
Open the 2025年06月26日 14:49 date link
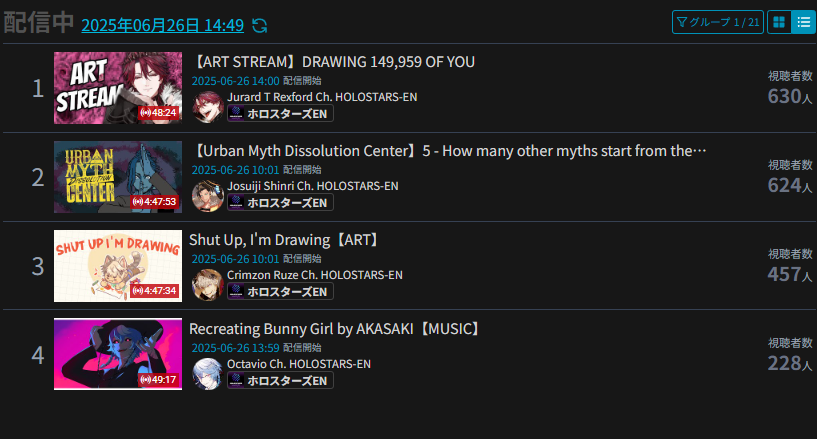click(x=163, y=25)
